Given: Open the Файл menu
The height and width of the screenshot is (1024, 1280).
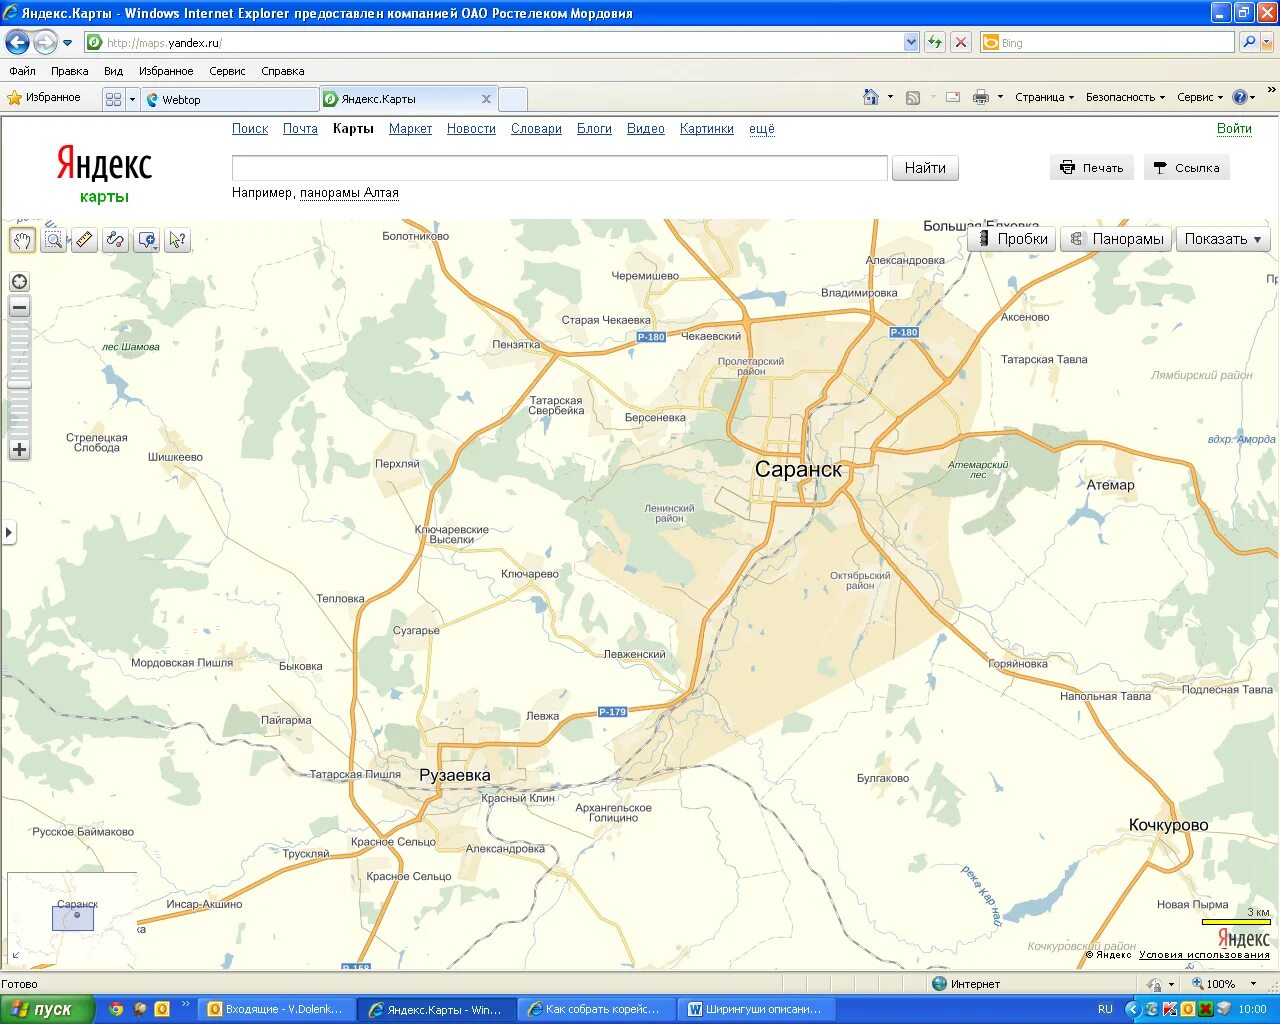Looking at the screenshot, I should (x=22, y=71).
